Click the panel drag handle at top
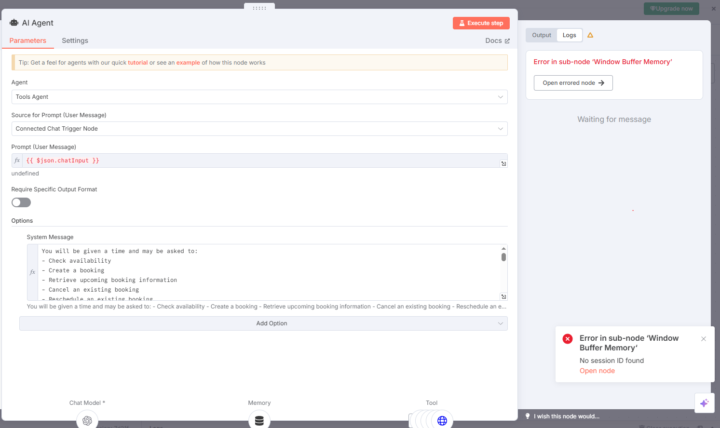 [x=259, y=8]
